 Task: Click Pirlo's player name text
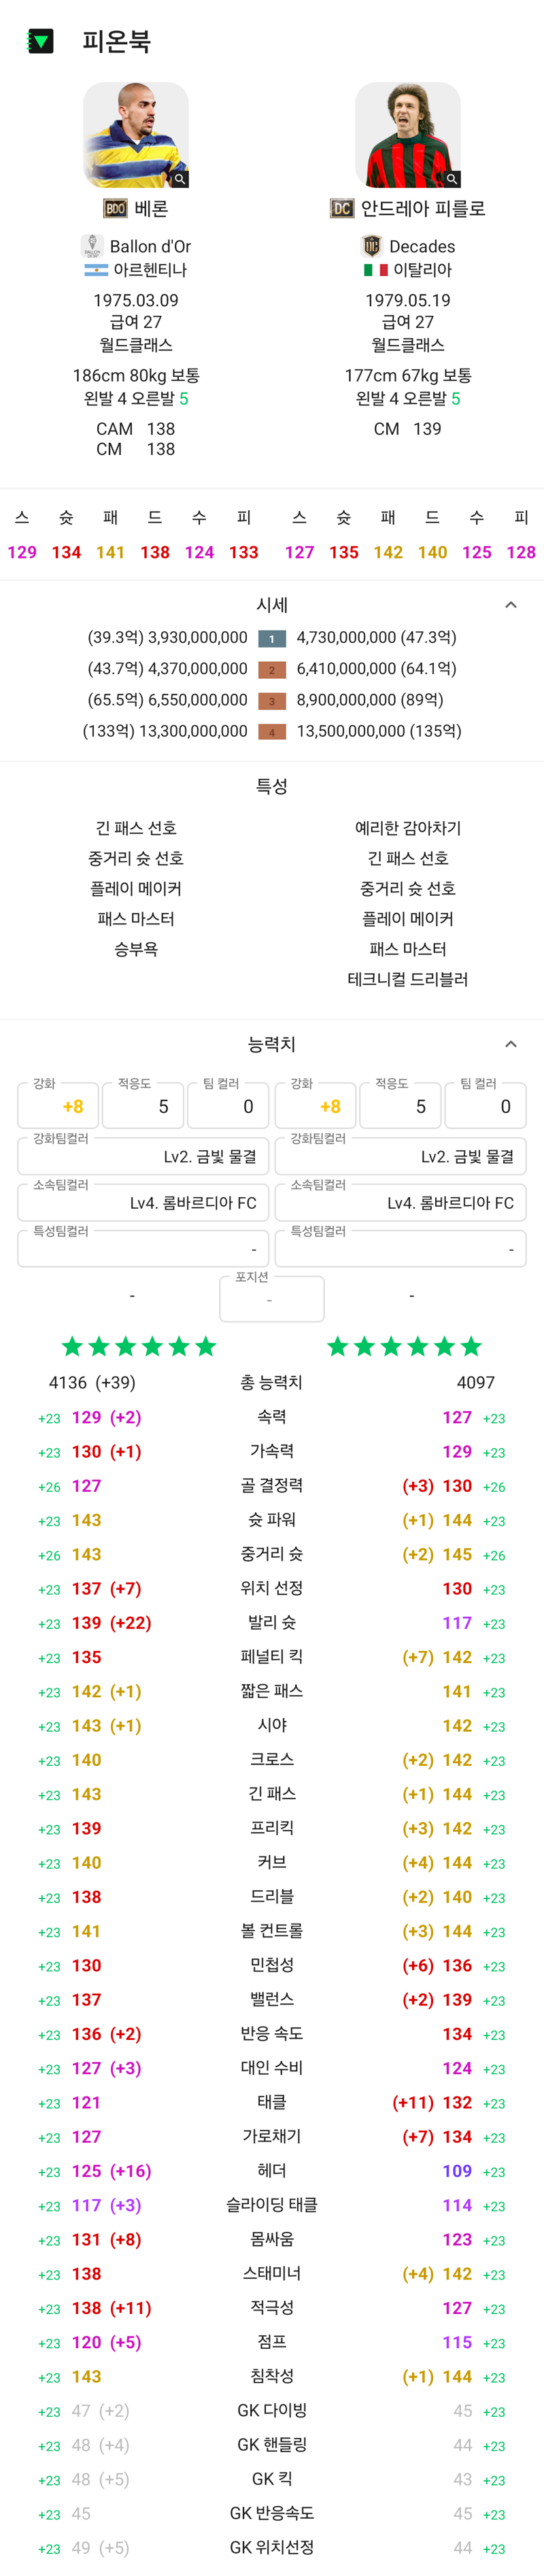pos(423,209)
